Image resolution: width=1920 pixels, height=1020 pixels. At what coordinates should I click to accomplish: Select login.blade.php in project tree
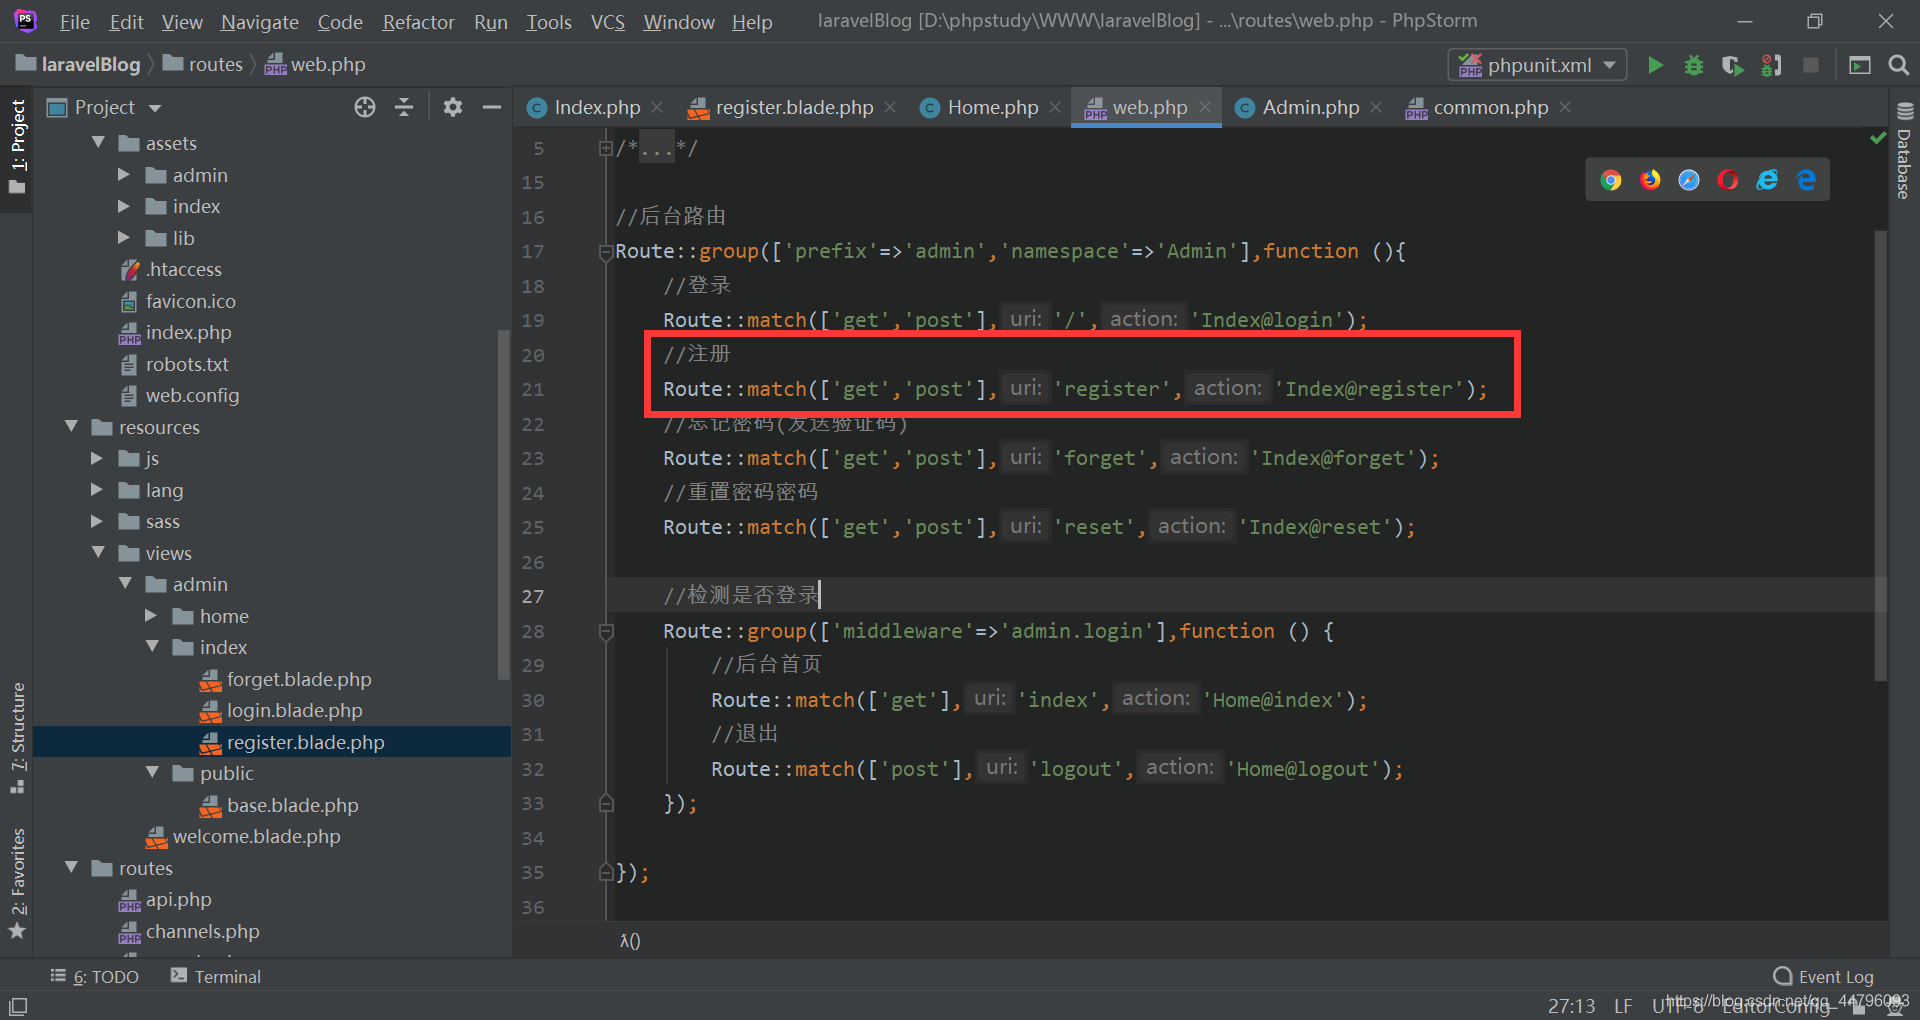(294, 711)
